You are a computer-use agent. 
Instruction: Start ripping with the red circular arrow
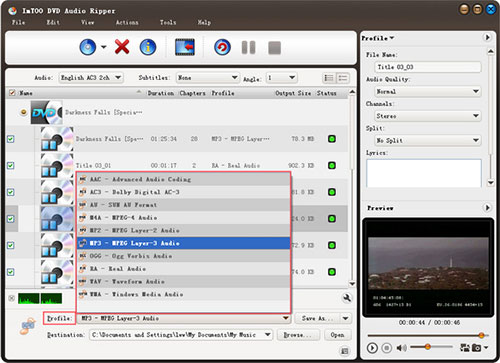(x=222, y=47)
